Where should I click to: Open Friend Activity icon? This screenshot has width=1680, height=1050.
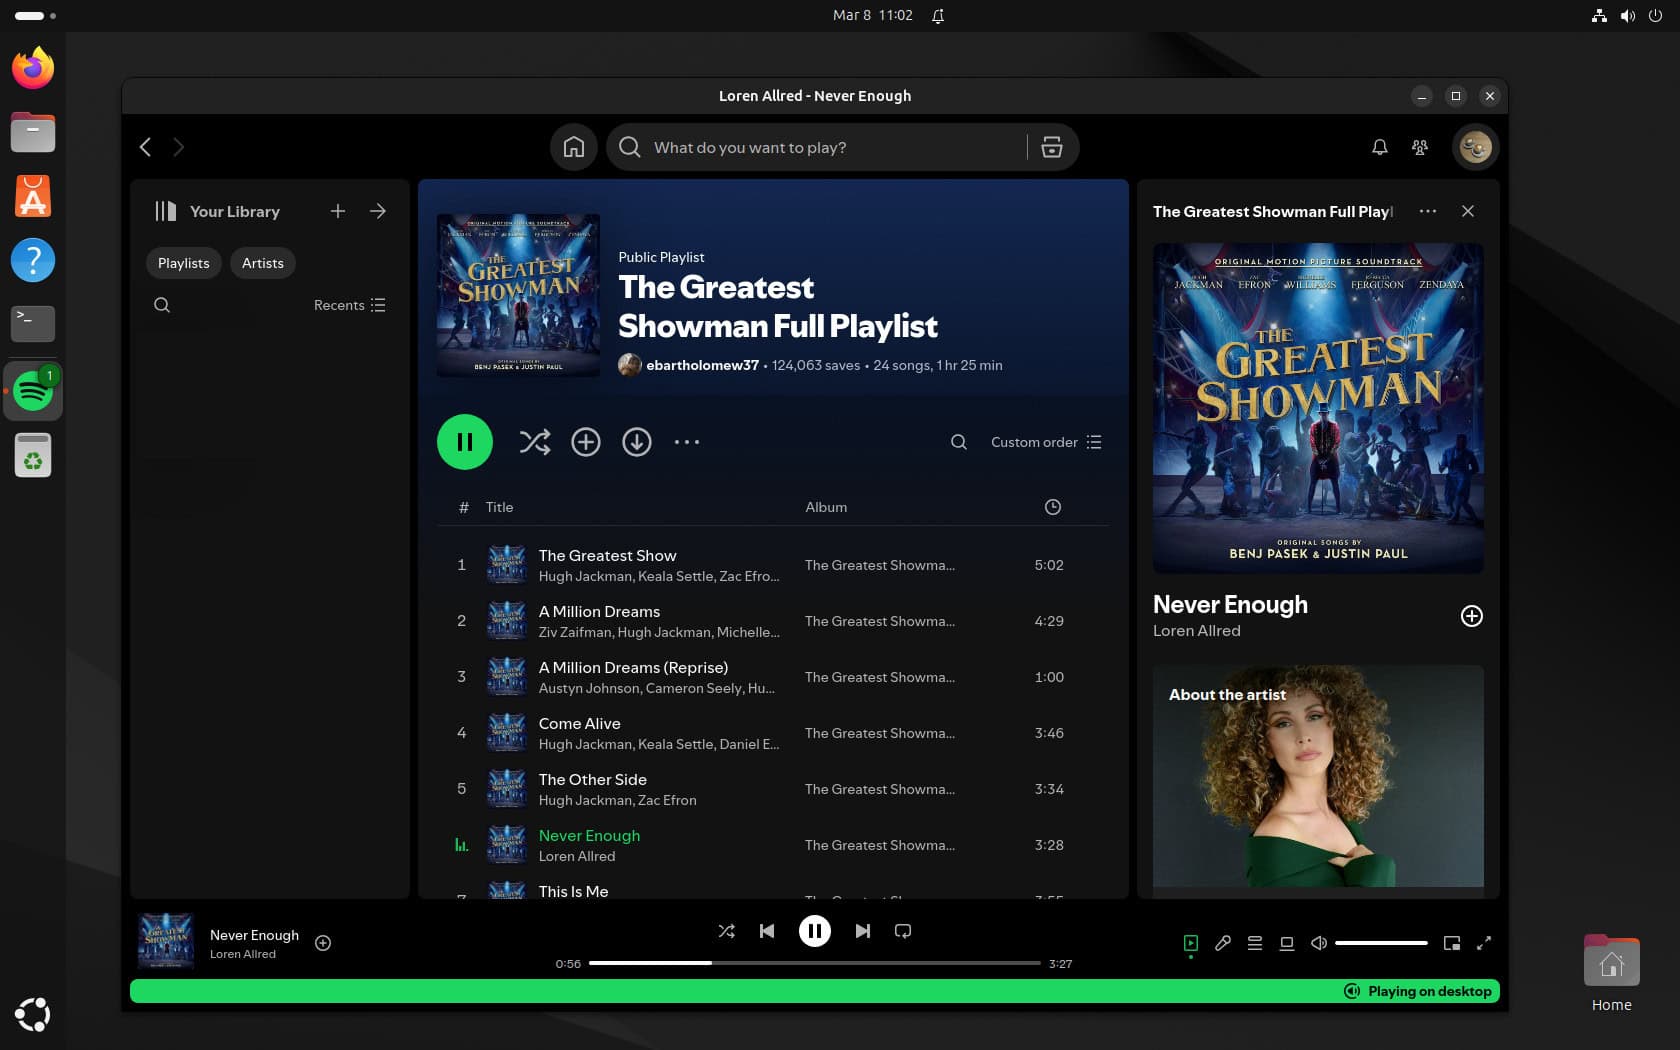point(1420,147)
